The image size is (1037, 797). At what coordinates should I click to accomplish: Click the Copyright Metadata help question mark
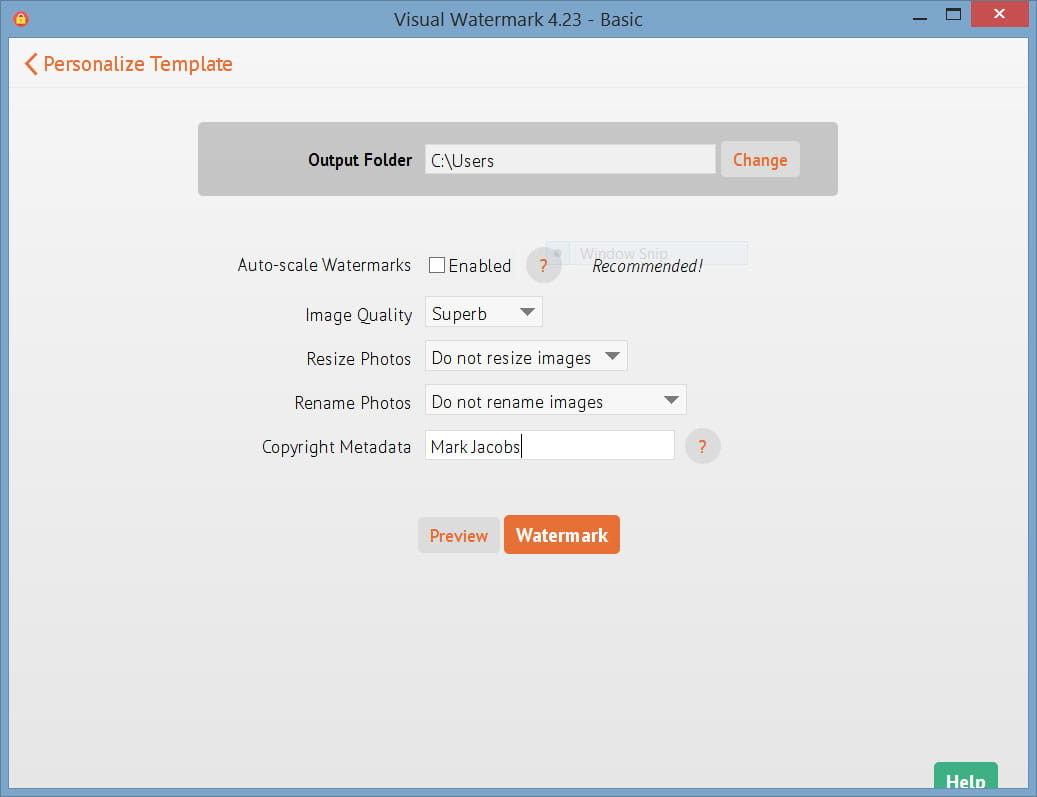pos(702,446)
